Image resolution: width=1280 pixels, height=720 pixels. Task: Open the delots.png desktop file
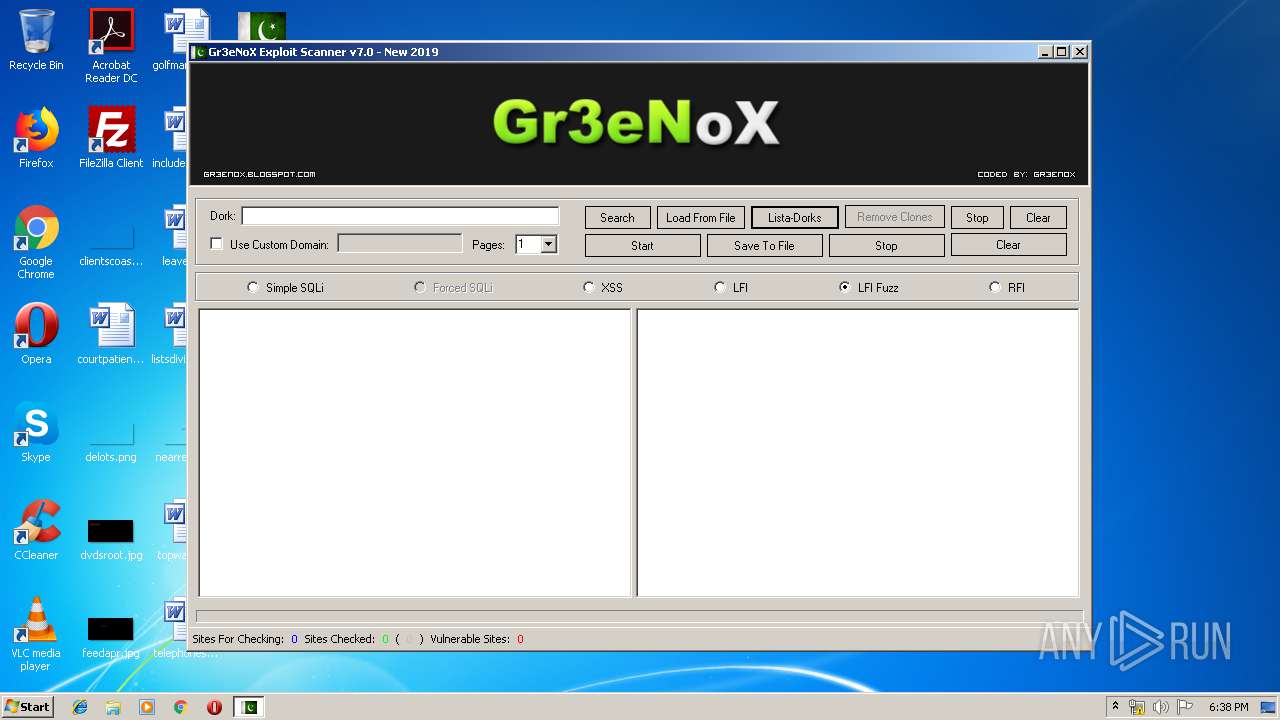pos(111,440)
